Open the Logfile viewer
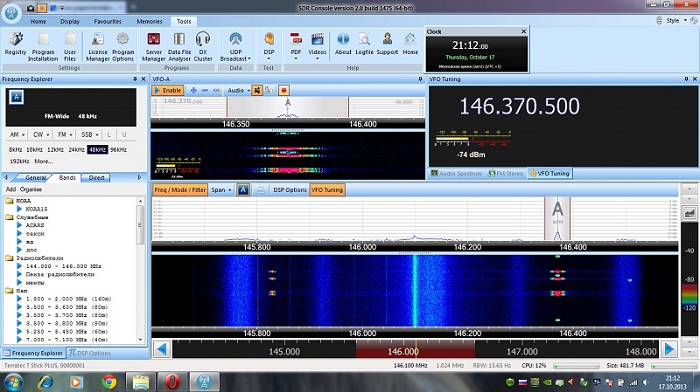The width and height of the screenshot is (700, 392). pos(364,44)
